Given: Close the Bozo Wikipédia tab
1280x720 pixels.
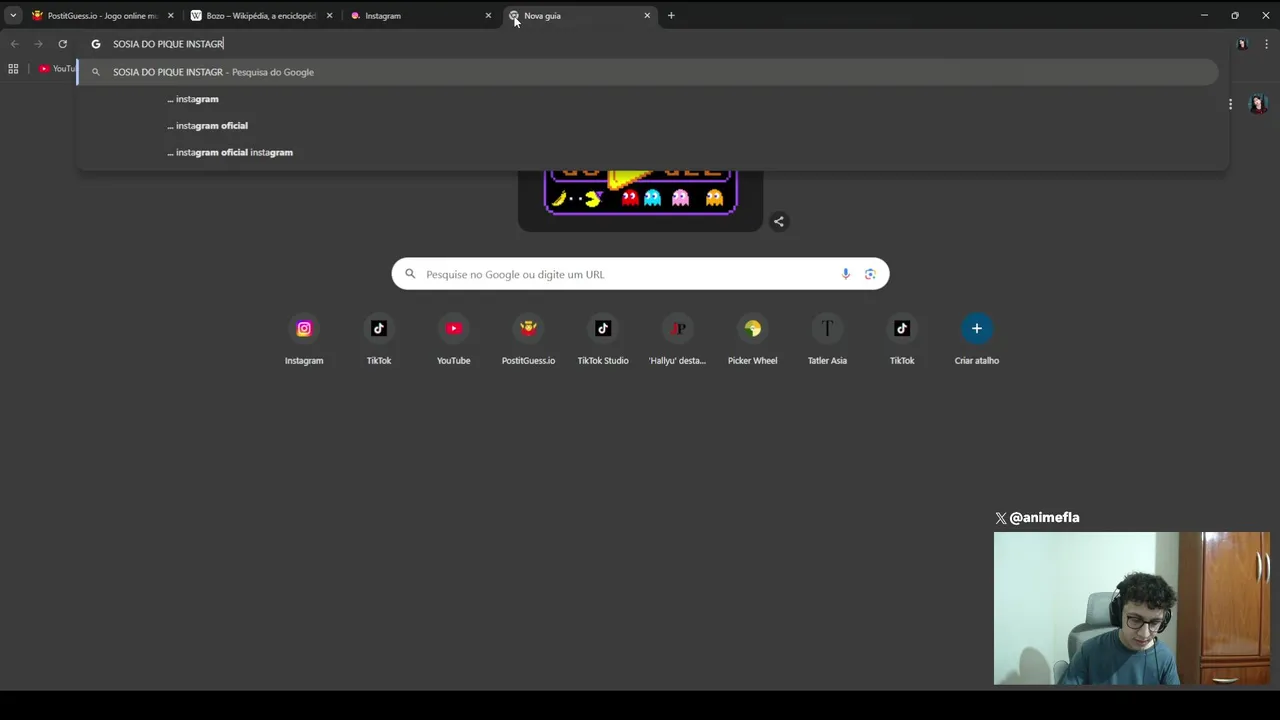Looking at the screenshot, I should 329,15.
